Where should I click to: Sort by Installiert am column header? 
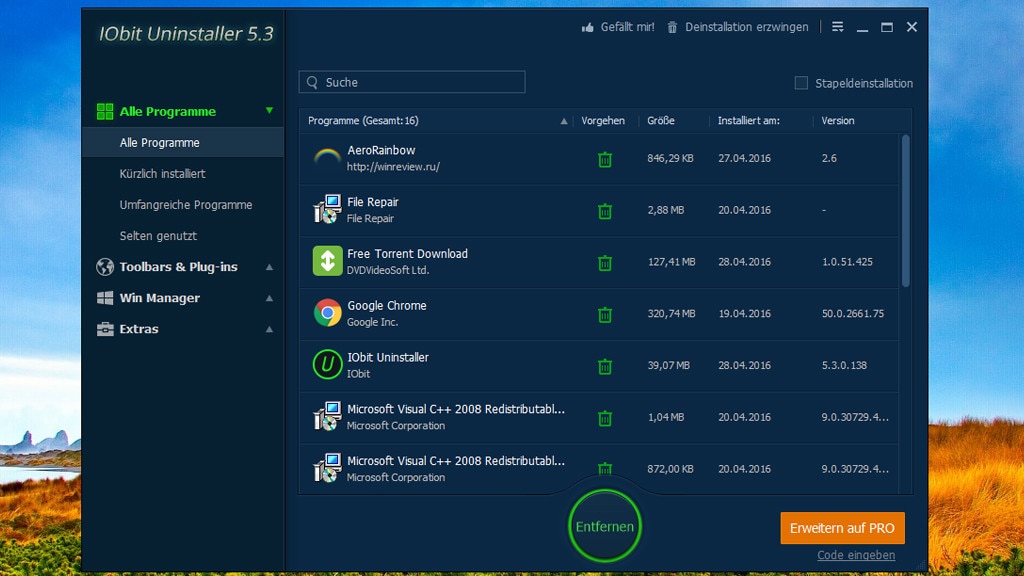(x=748, y=121)
